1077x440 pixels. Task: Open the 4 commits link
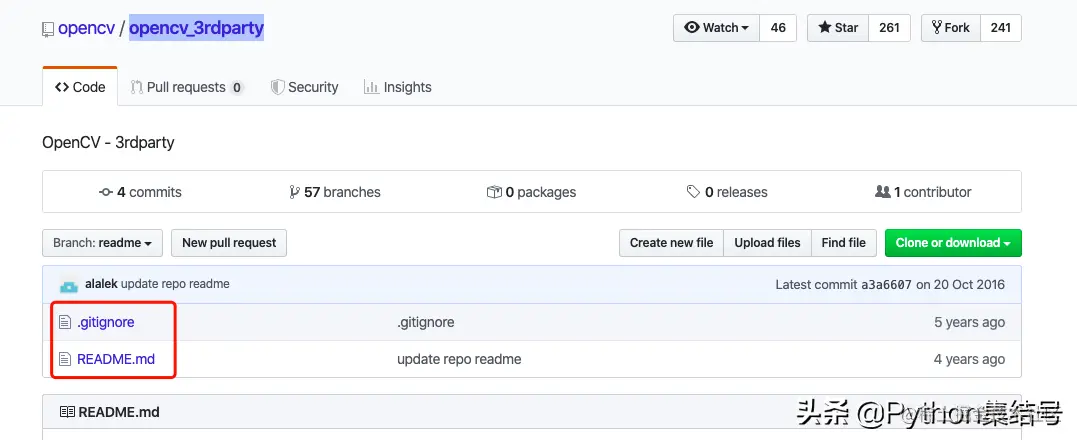141,192
